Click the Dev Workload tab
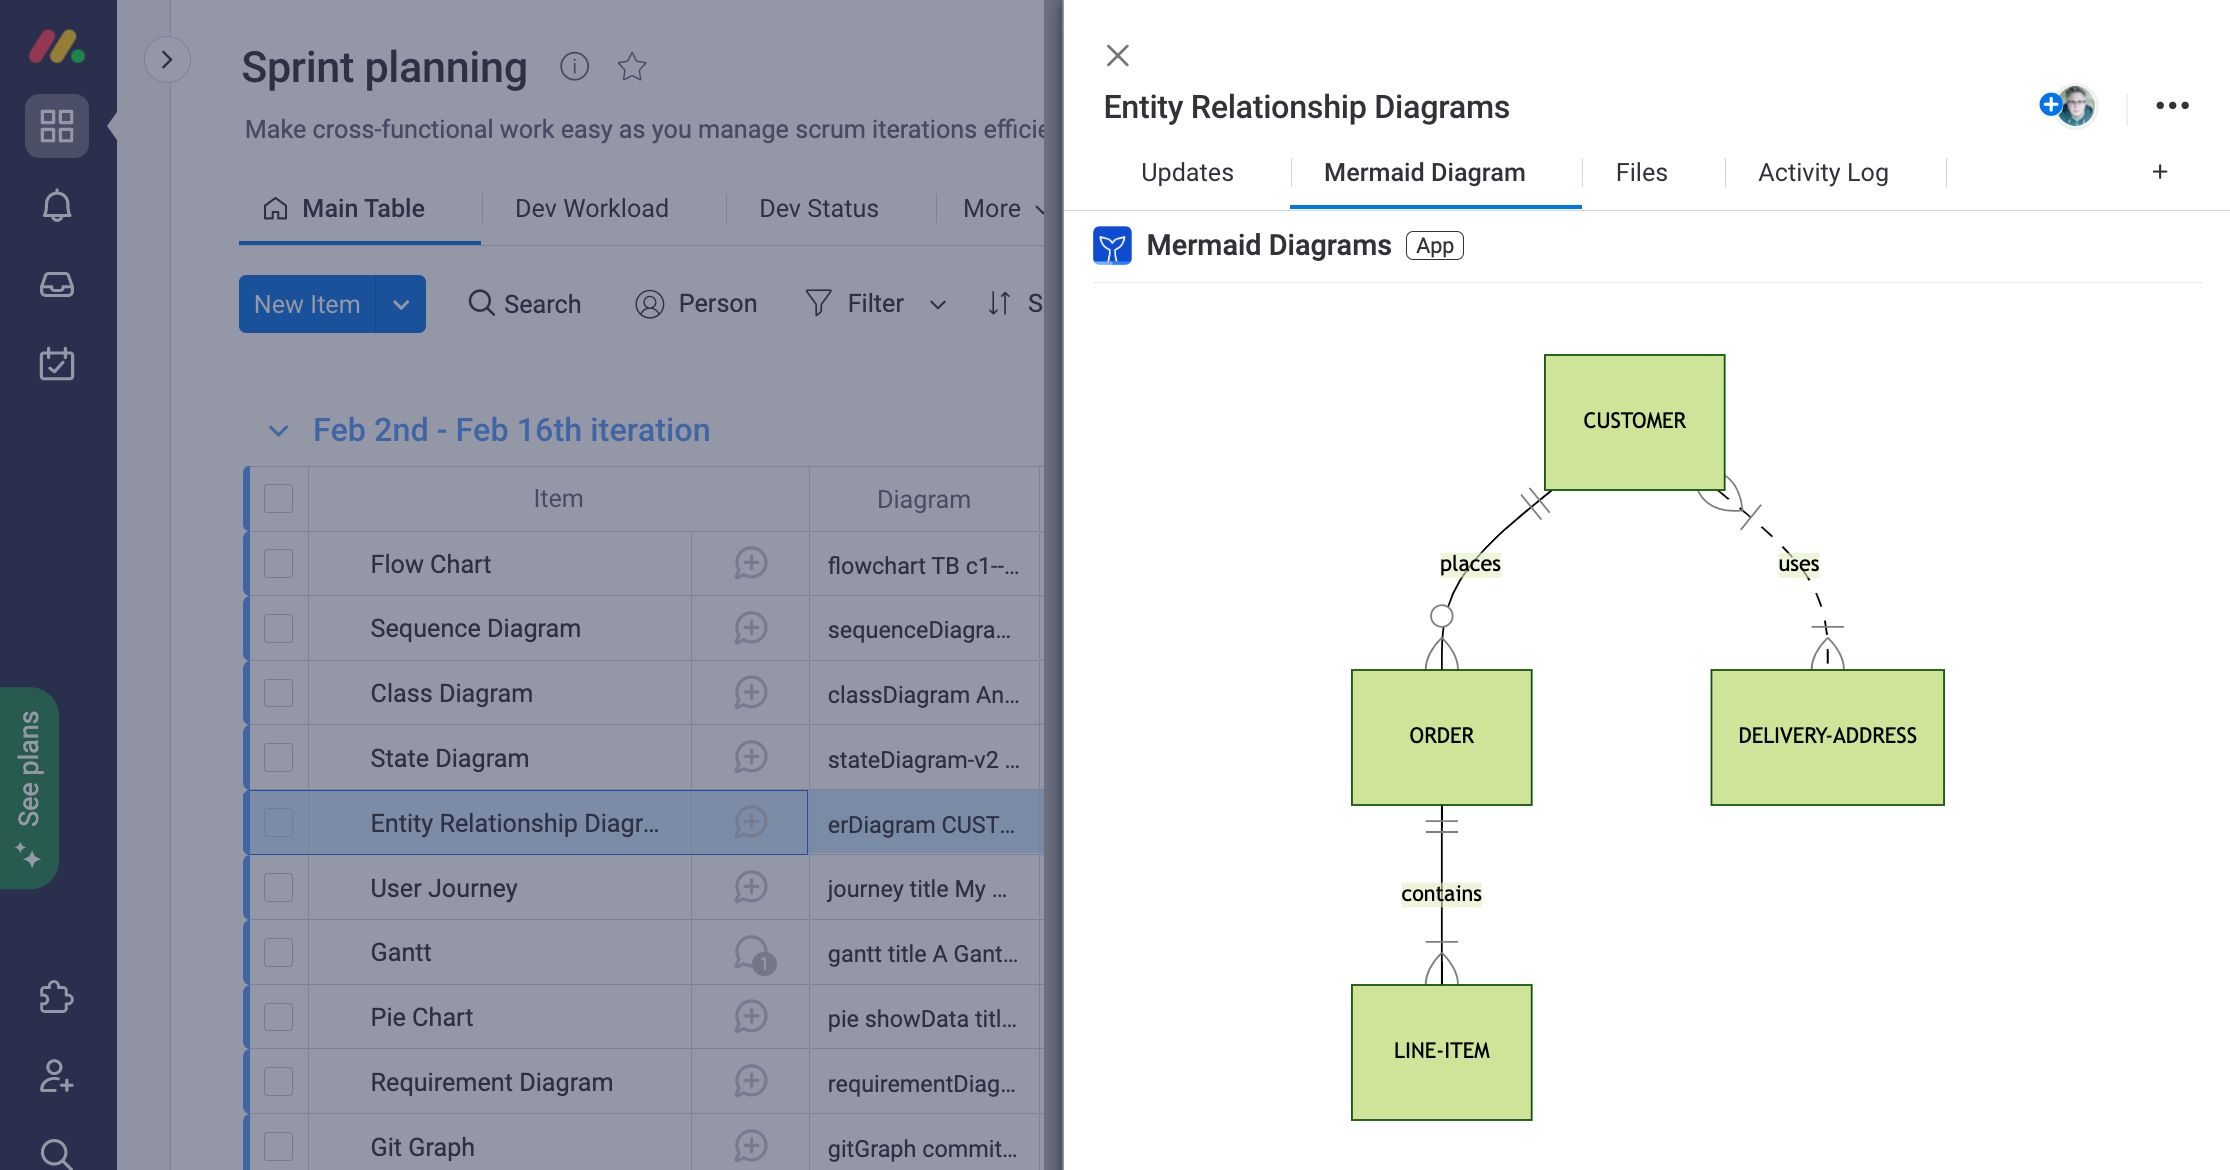This screenshot has height=1170, width=2230. (591, 207)
